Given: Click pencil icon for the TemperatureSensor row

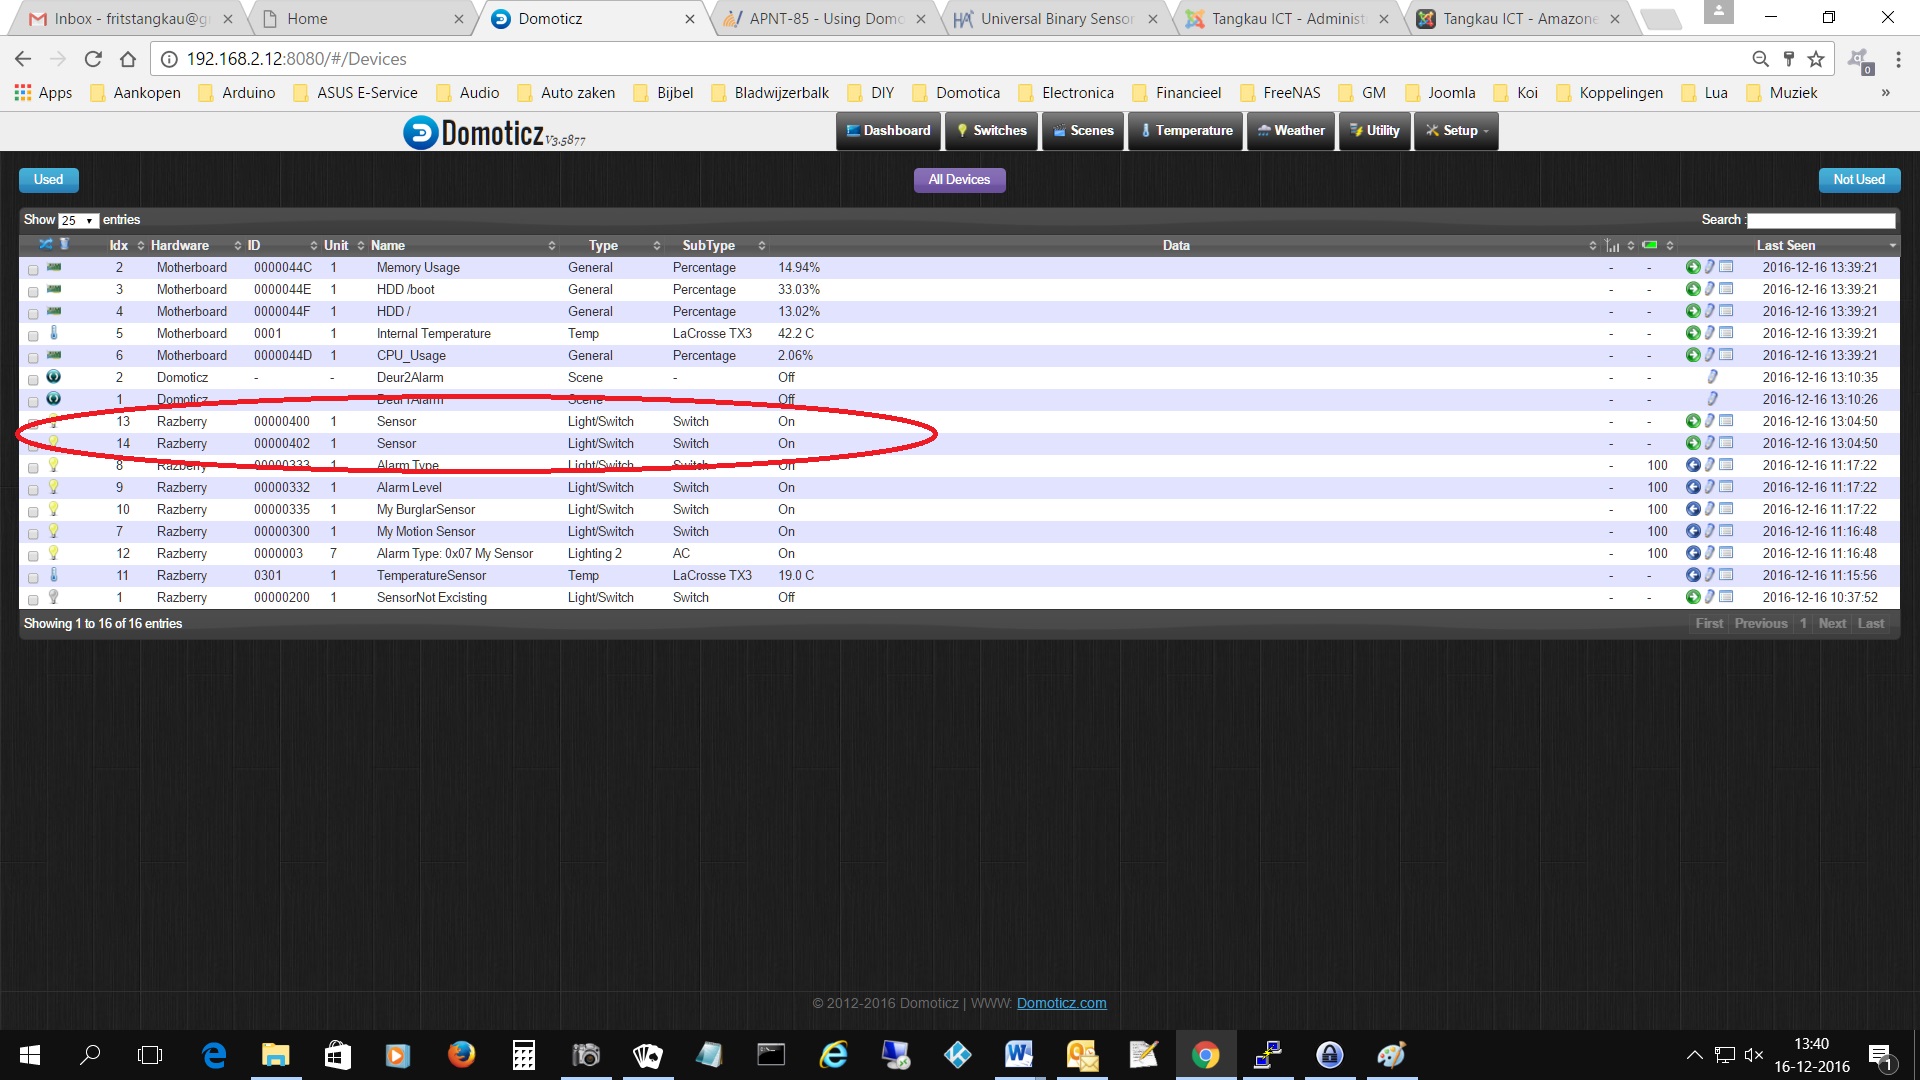Looking at the screenshot, I should (1710, 575).
